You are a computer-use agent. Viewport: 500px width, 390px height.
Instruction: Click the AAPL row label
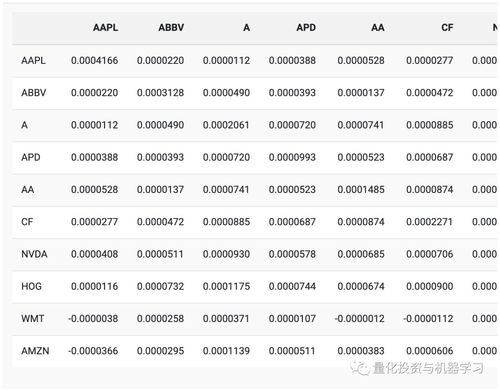click(x=33, y=61)
